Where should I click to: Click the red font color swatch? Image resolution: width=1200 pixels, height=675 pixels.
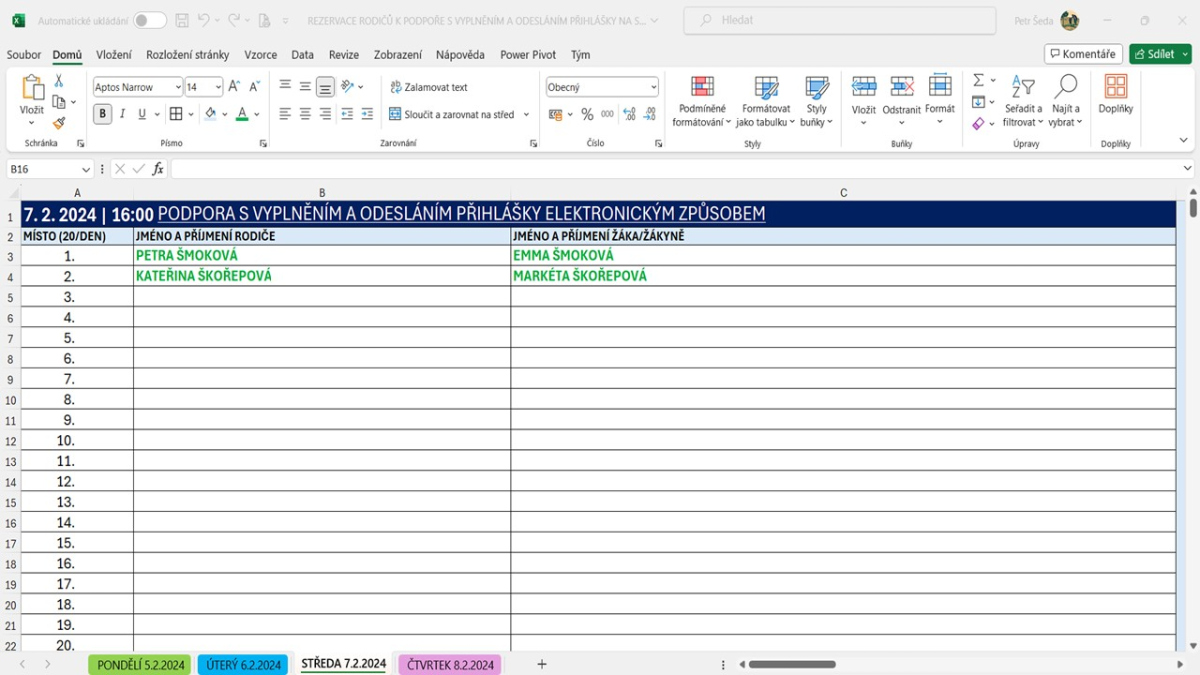tap(242, 114)
